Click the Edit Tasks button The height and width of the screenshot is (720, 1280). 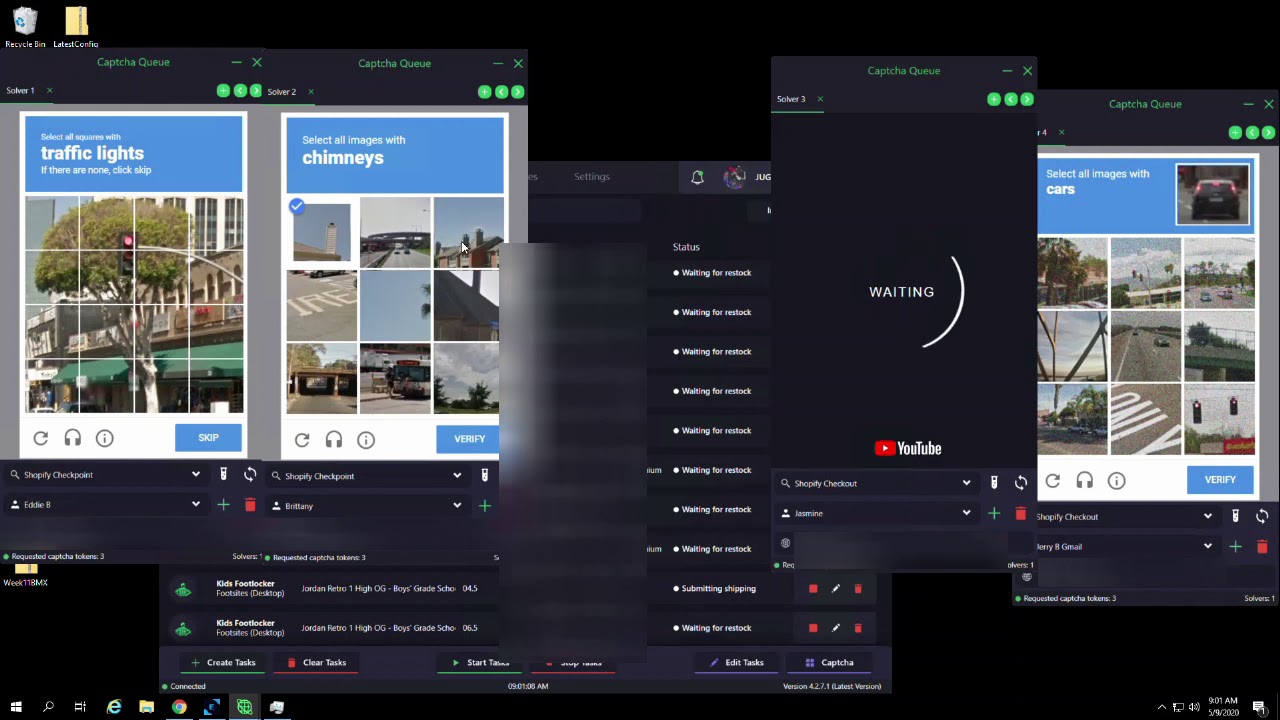(x=737, y=663)
